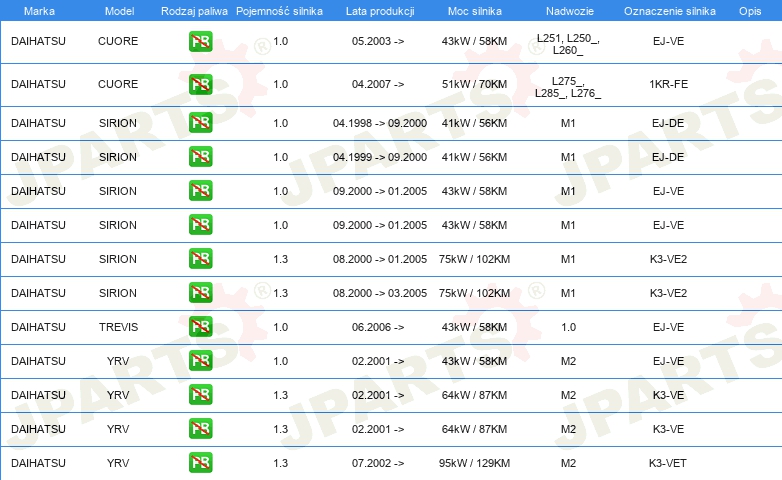Select CUORE model in the 1KR-FE row
The image size is (782, 480).
118,84
